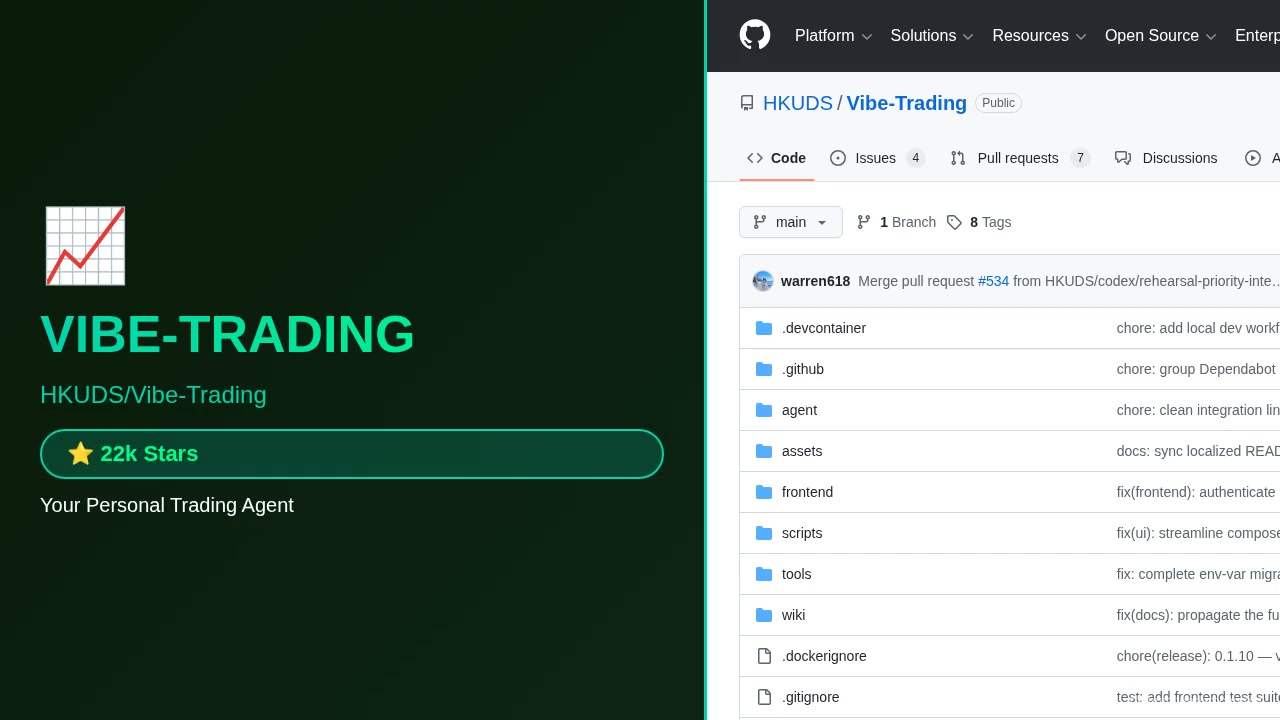
Task: Click the 'Your Personal Trading Agent' tagline
Action: coord(167,505)
